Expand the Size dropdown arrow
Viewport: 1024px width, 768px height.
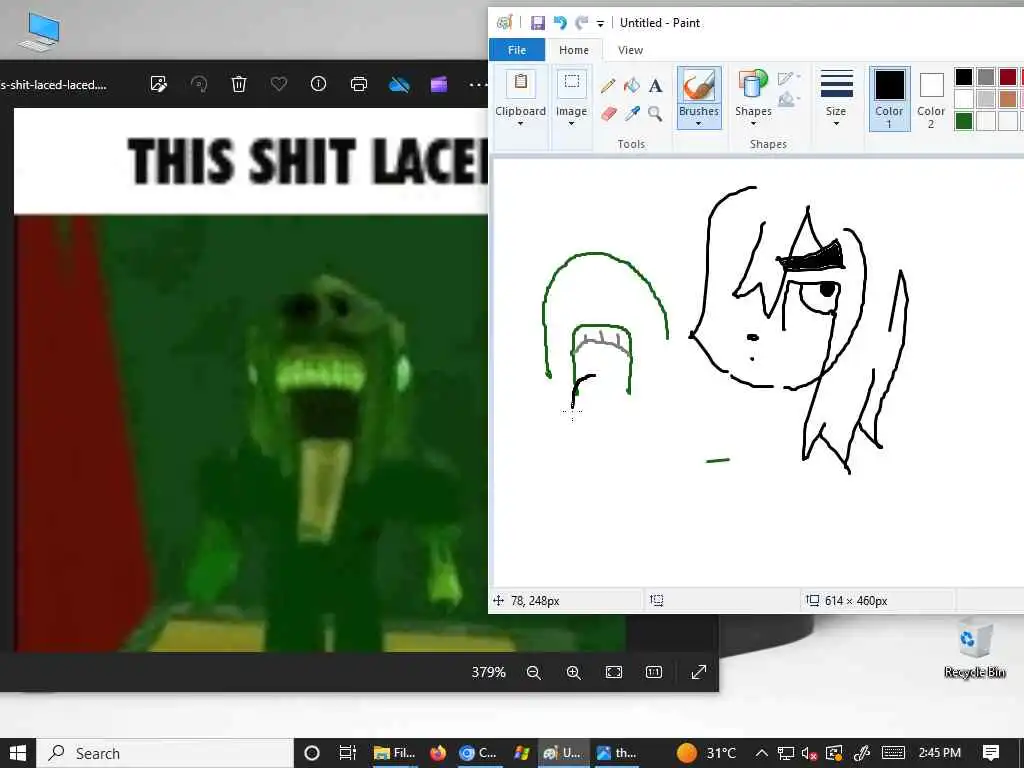836,123
